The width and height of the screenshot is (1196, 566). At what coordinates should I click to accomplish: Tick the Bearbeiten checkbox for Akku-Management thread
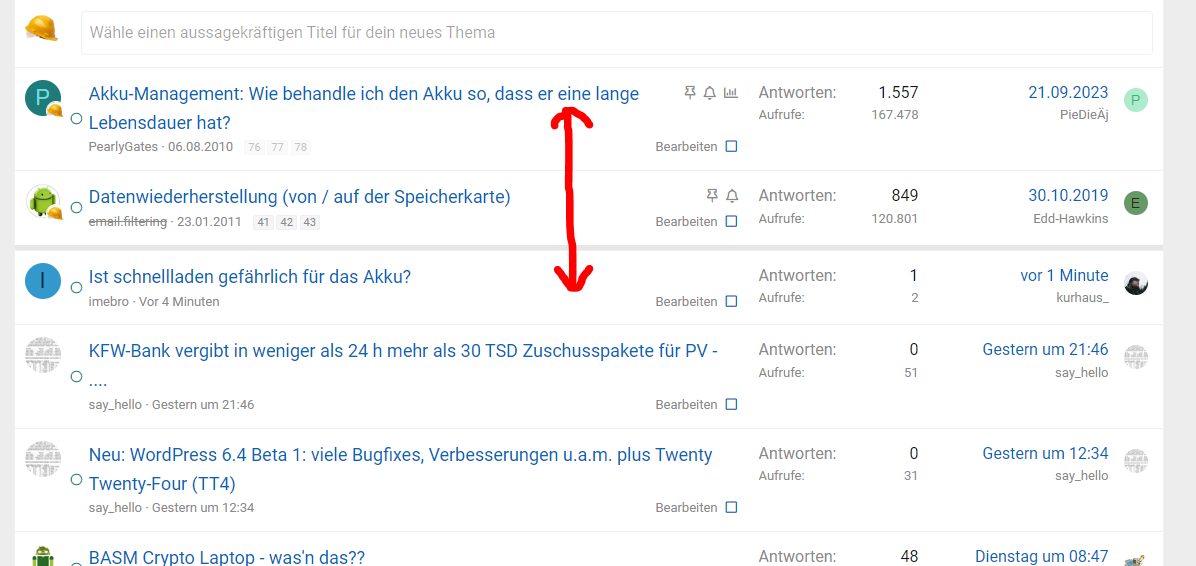point(731,146)
